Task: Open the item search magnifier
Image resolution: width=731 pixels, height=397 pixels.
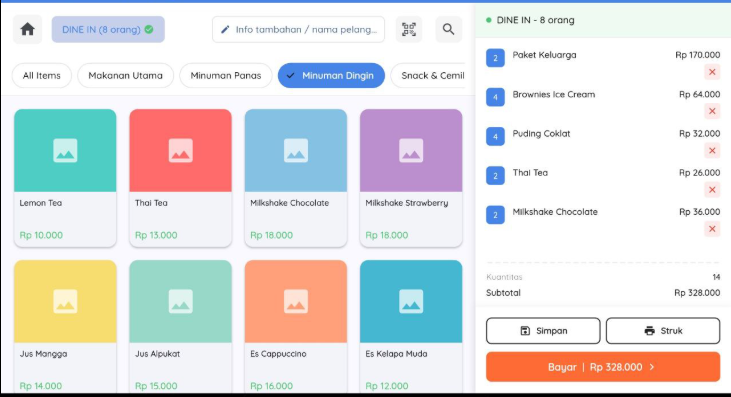Action: click(x=448, y=29)
